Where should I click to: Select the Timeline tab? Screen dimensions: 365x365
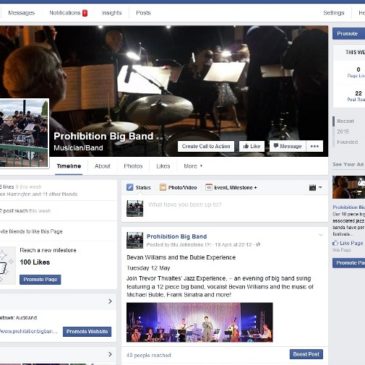(x=69, y=166)
